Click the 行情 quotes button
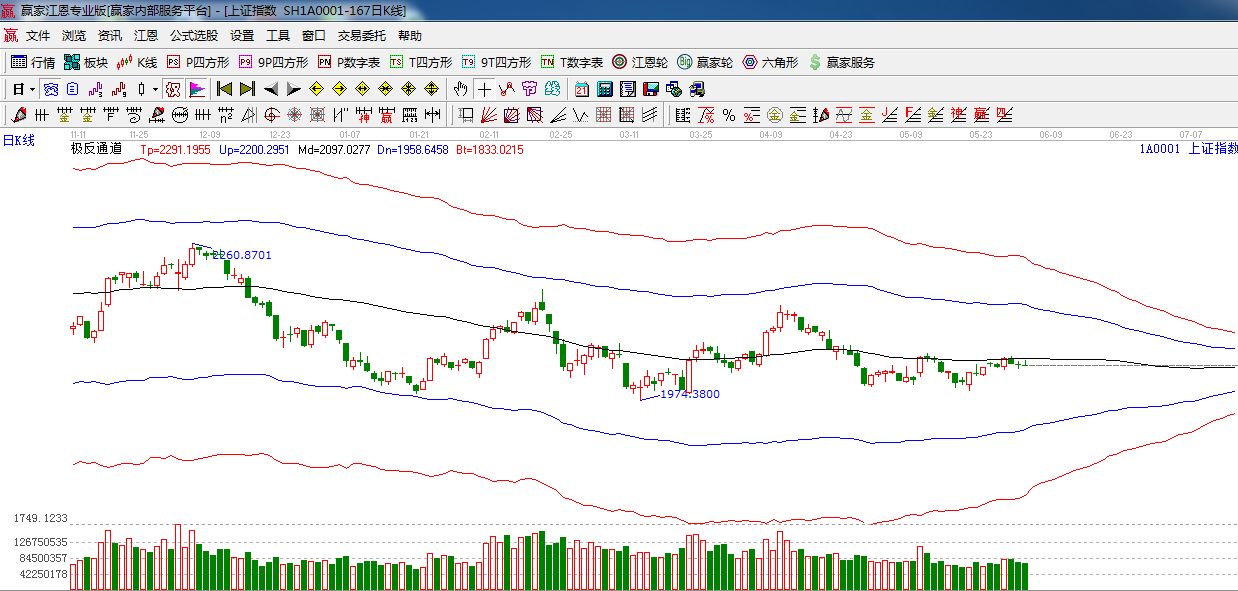1238x591 pixels. [x=33, y=62]
